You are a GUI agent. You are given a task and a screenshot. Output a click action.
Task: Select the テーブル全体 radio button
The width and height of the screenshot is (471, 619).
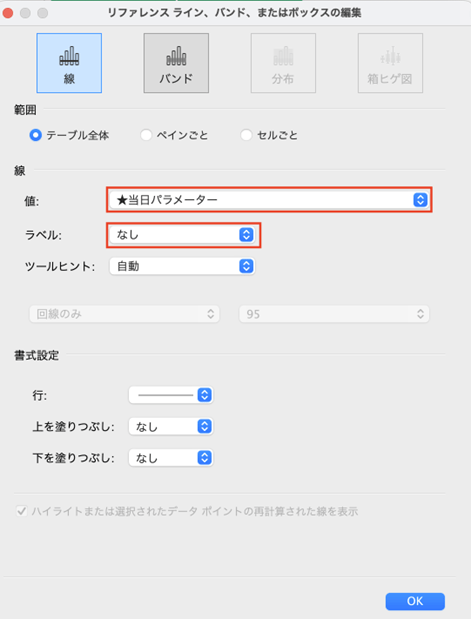click(36, 135)
